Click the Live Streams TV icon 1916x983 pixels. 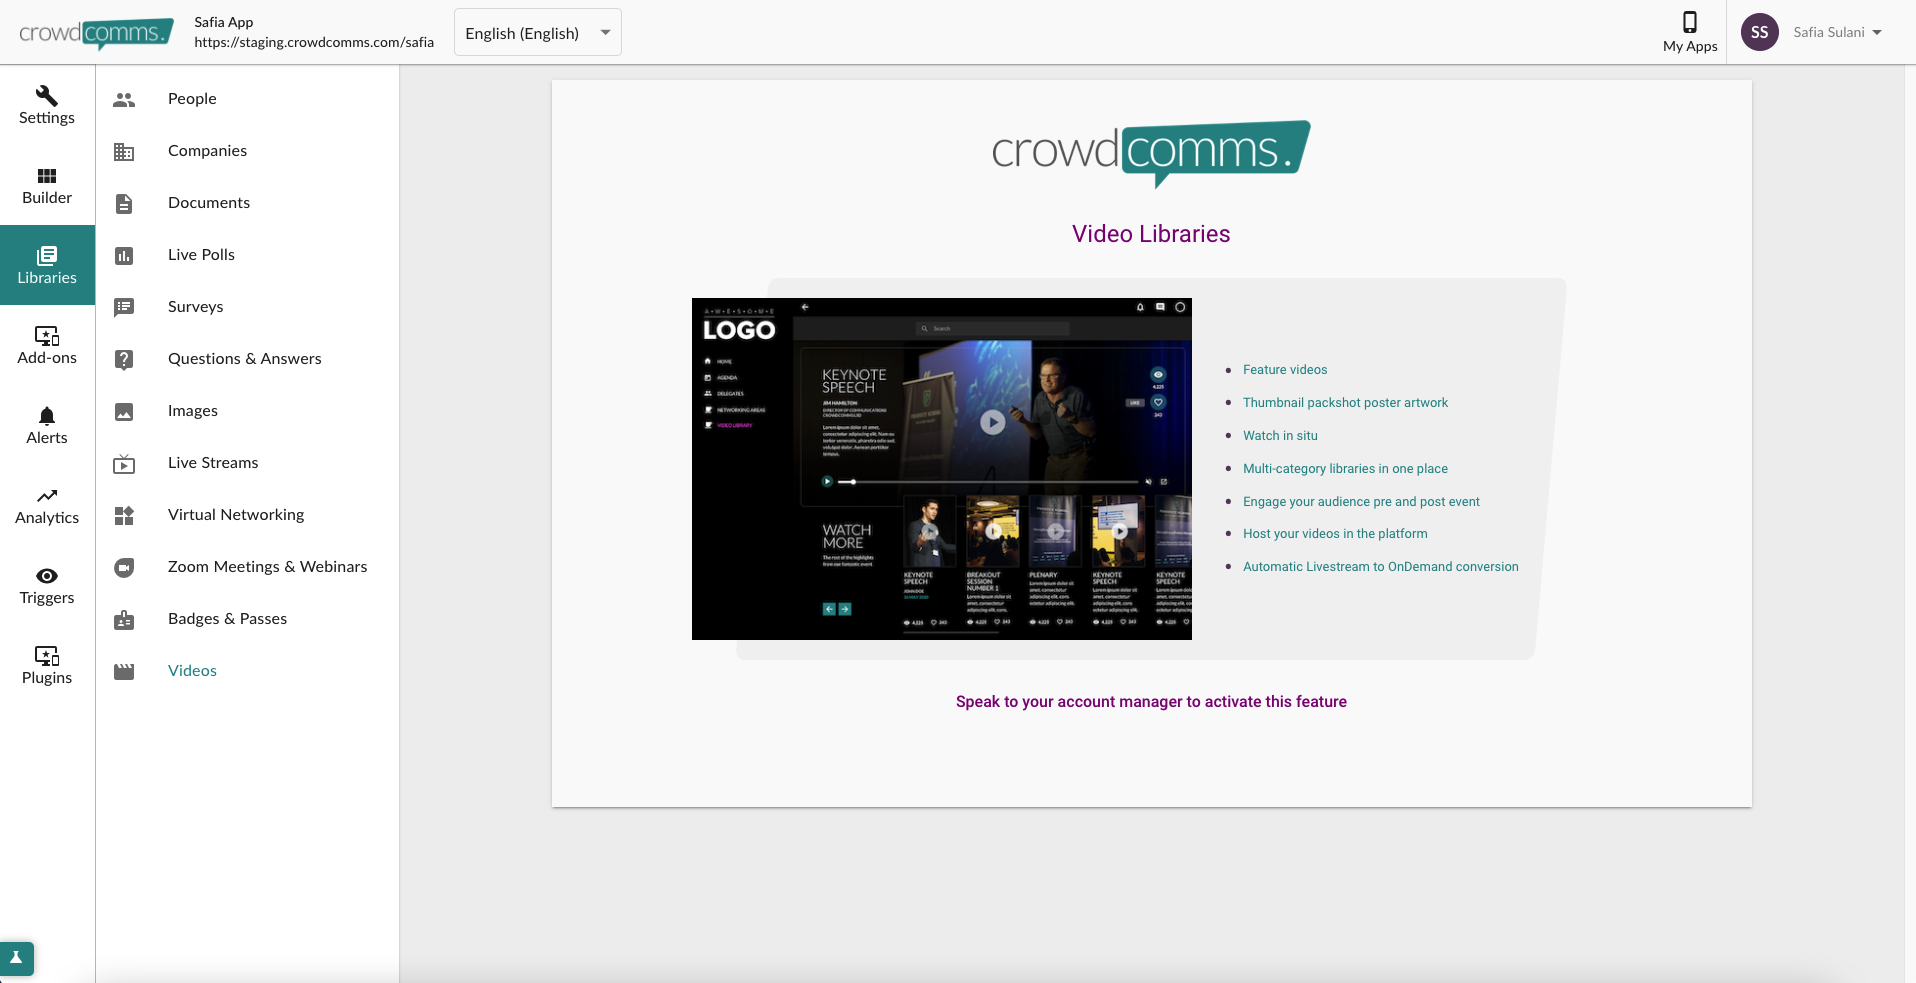point(124,463)
